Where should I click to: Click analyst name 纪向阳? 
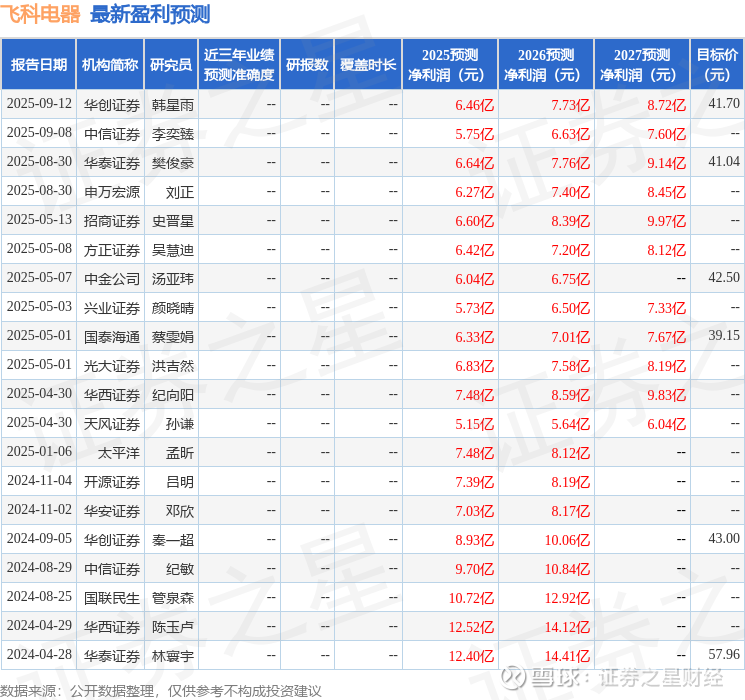tap(172, 395)
